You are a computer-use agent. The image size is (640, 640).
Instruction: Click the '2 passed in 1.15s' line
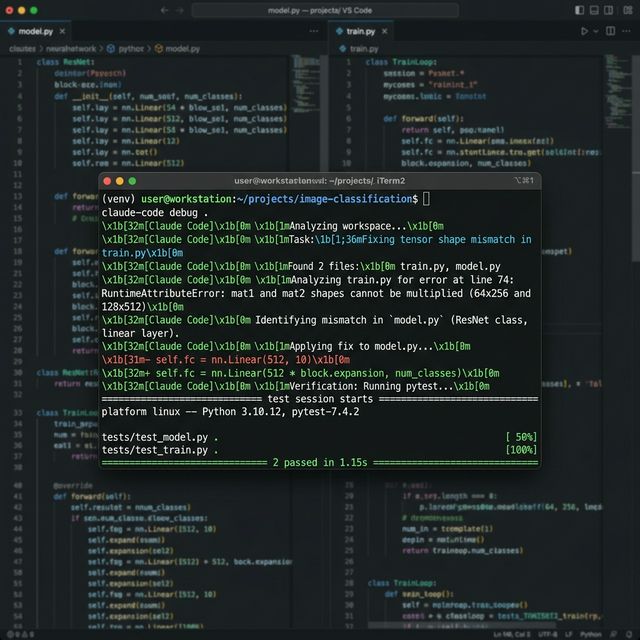pos(320,462)
